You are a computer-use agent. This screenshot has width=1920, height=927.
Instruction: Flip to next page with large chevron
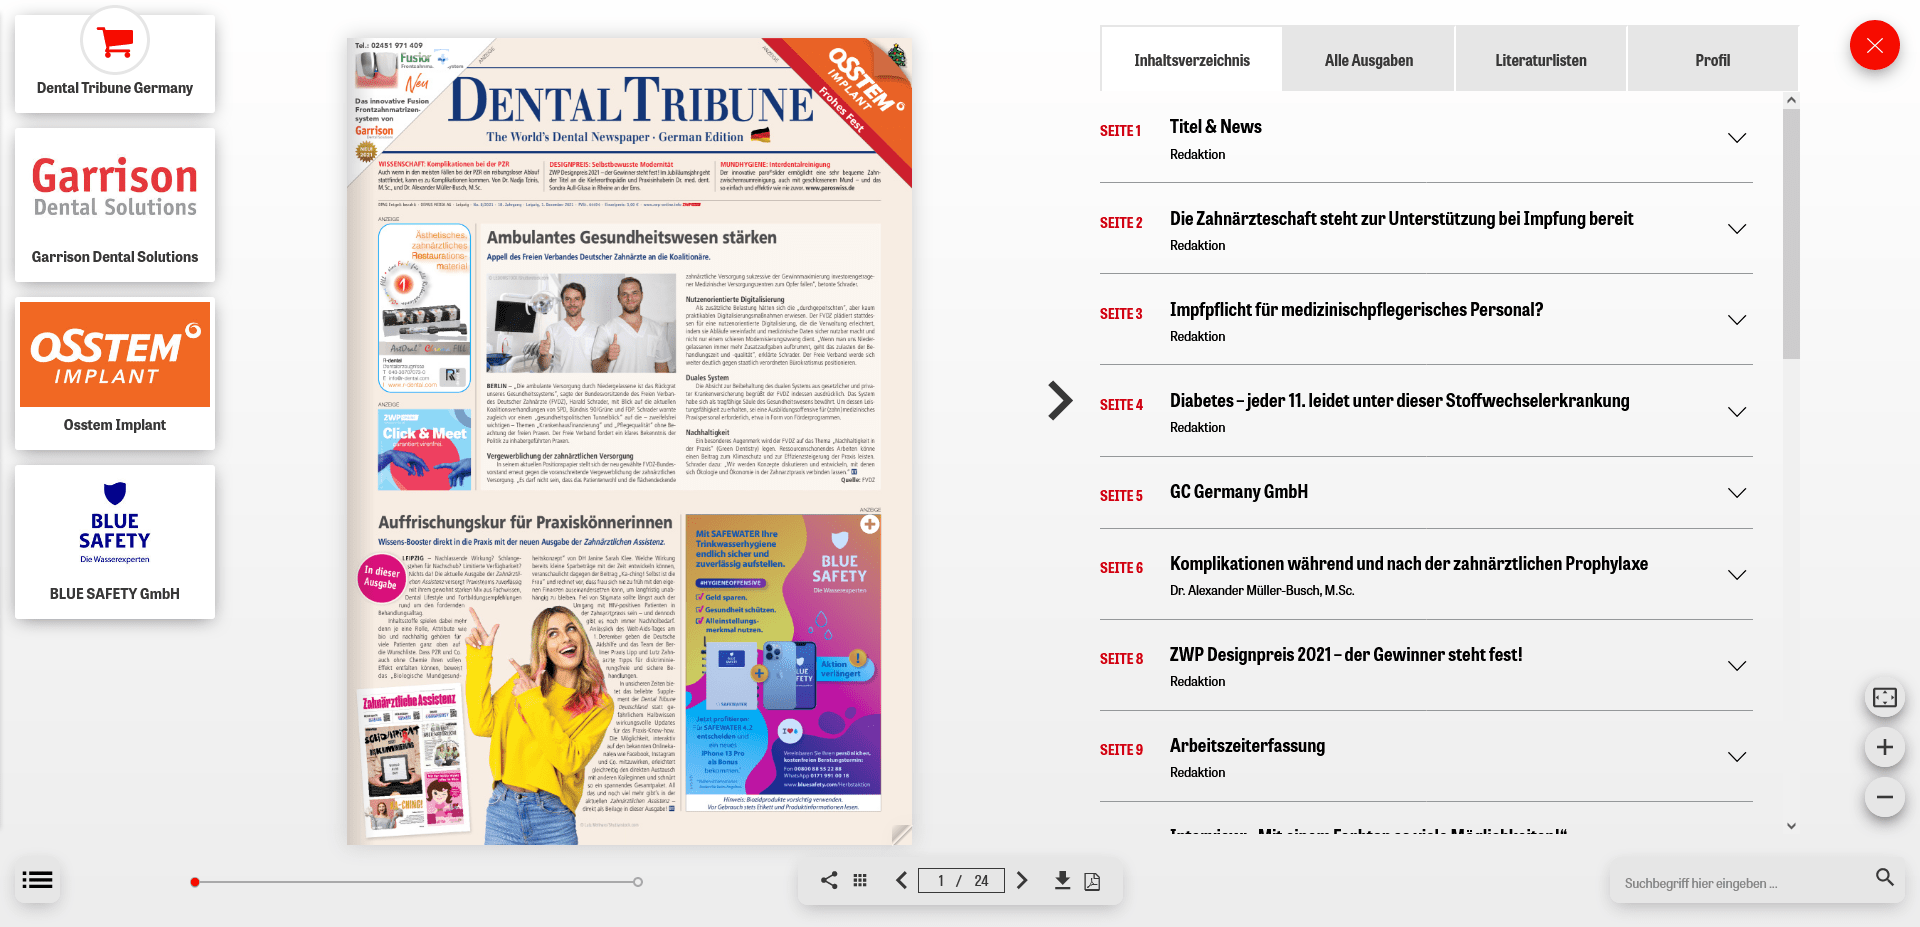coord(1060,400)
